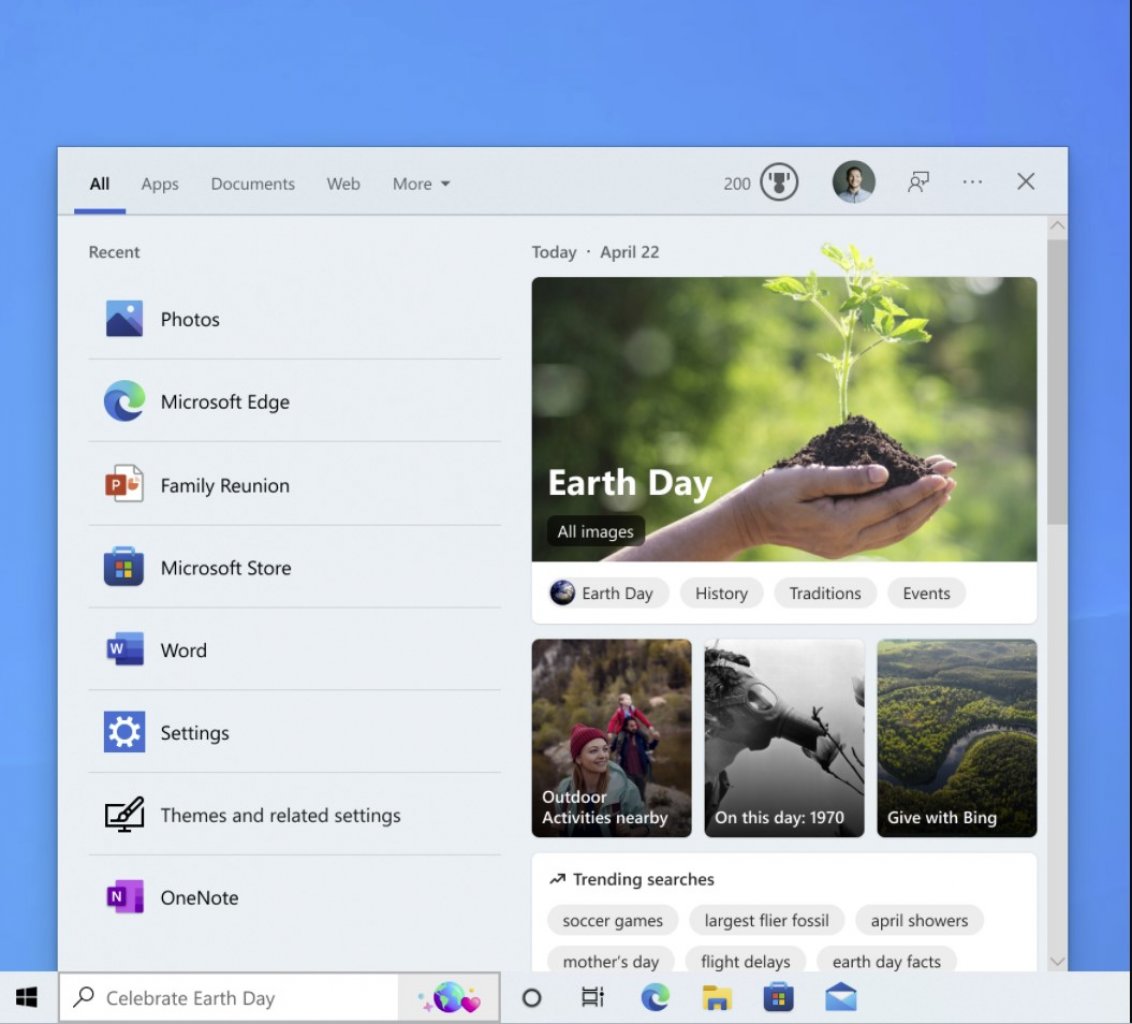This screenshot has height=1024, width=1132.
Task: Open the Earth Day hero image
Action: 784,419
